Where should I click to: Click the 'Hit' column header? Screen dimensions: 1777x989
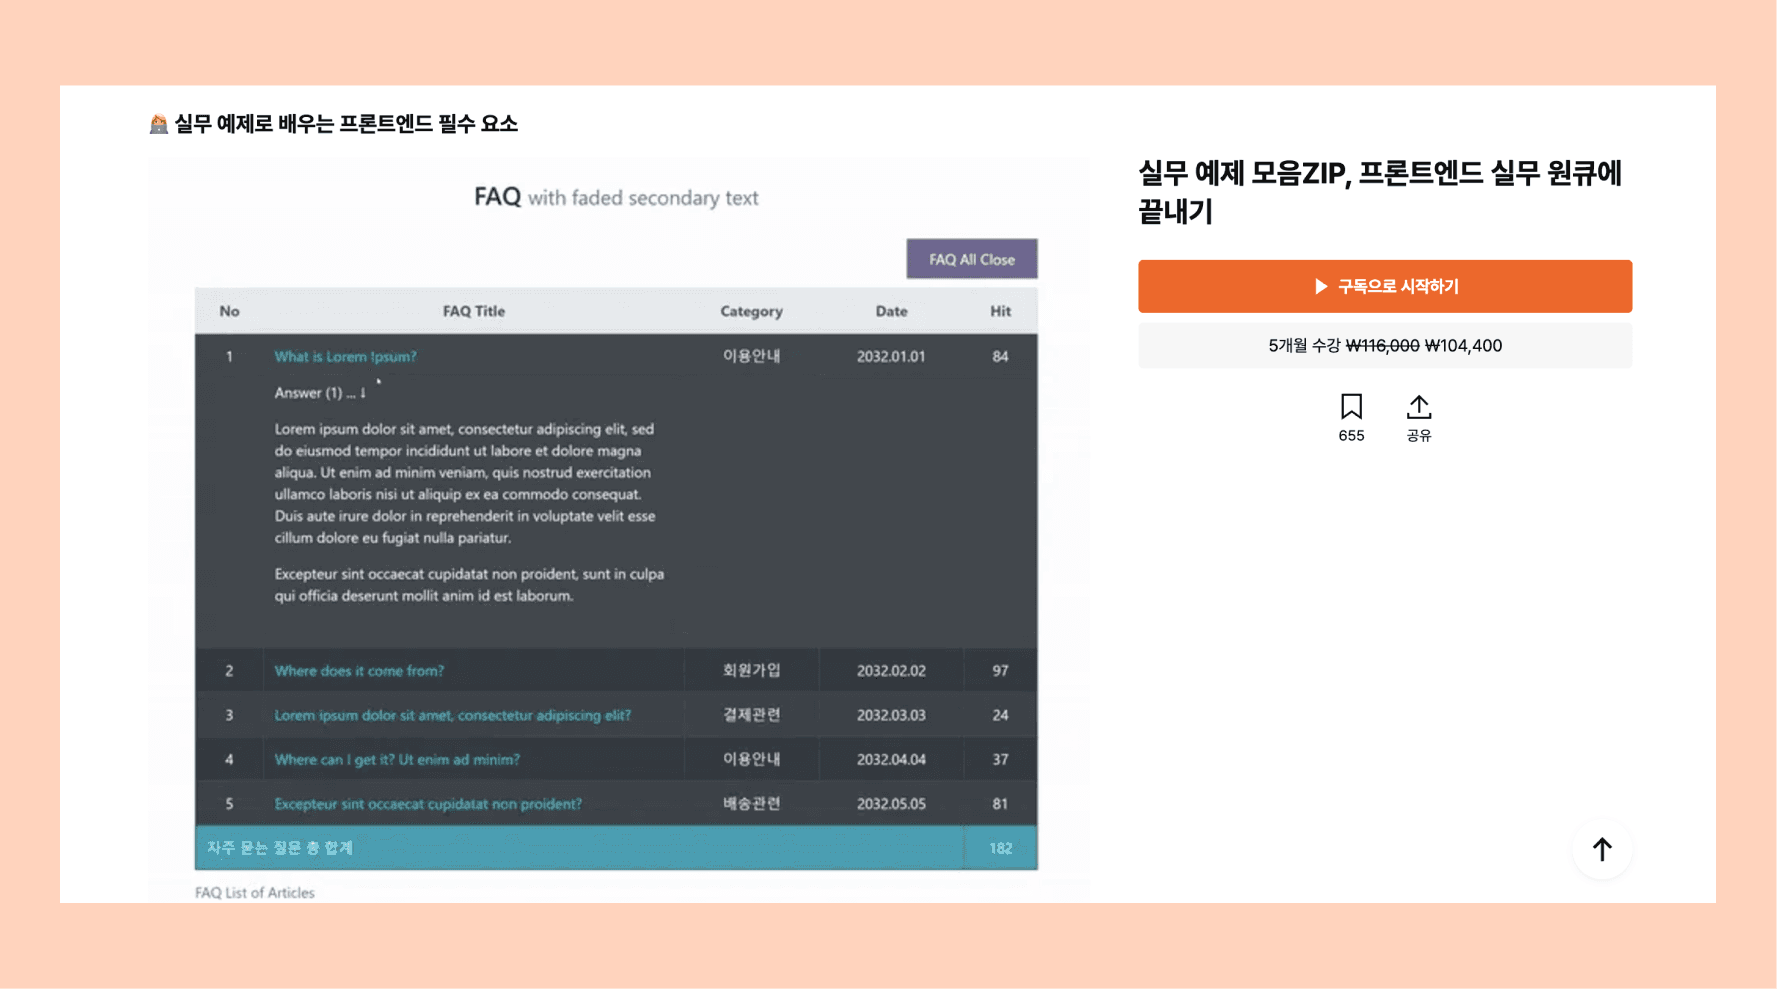click(x=1000, y=311)
